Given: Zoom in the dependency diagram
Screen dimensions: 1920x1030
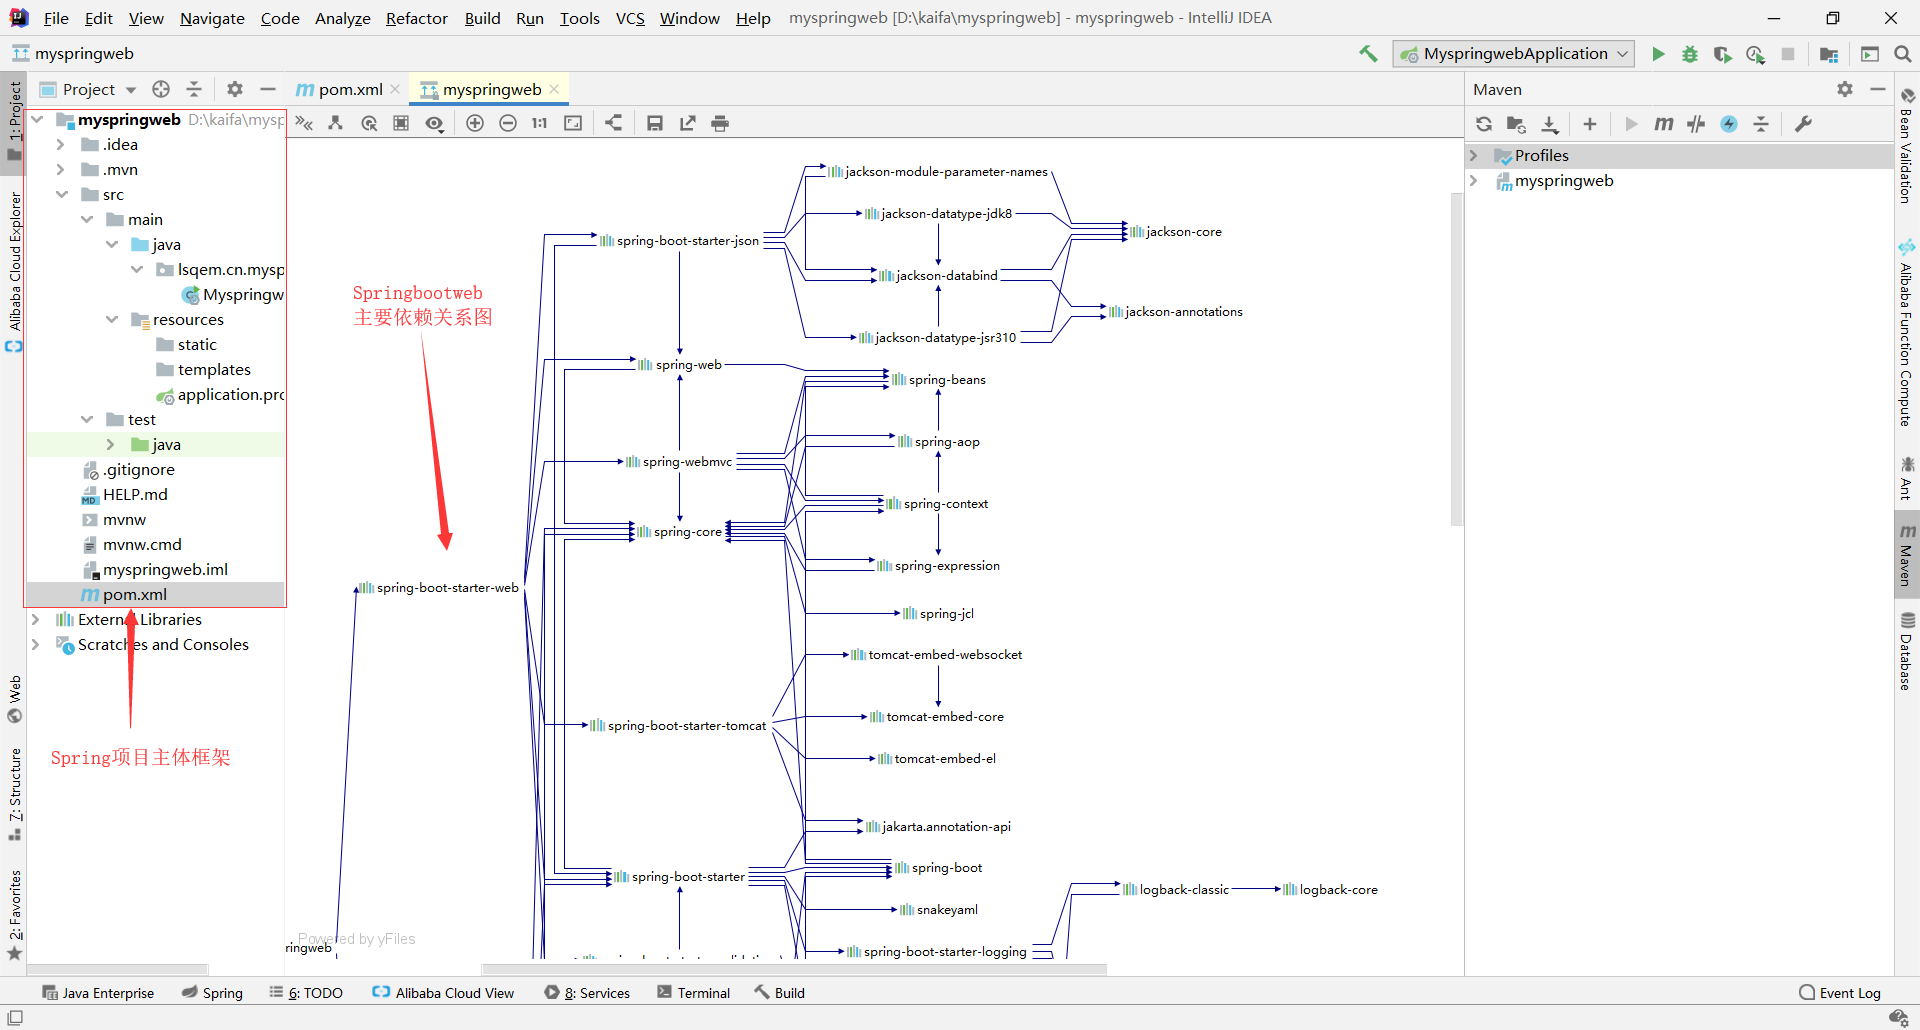Looking at the screenshot, I should click(x=475, y=123).
